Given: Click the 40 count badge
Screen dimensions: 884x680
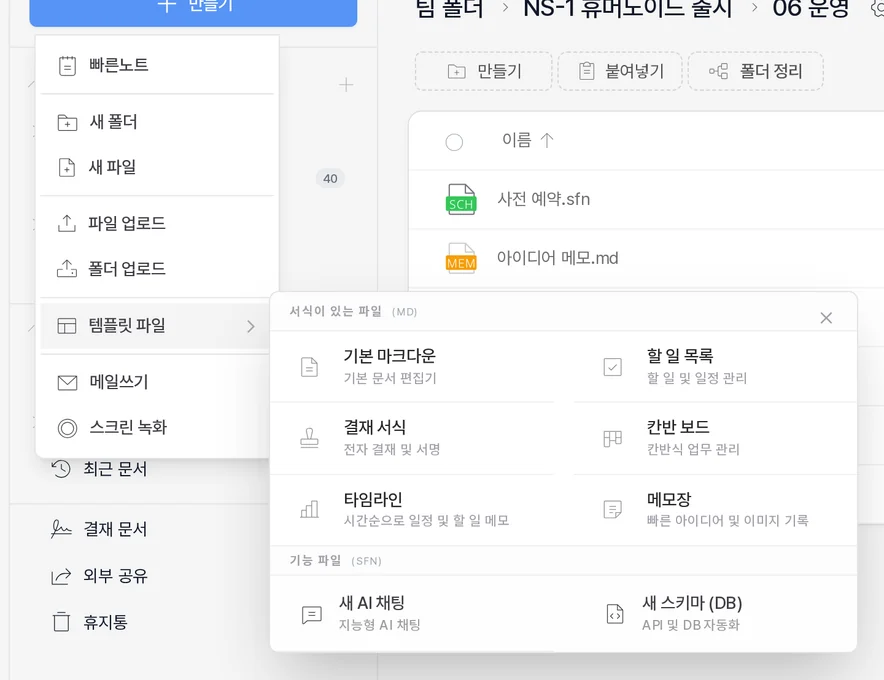Looking at the screenshot, I should point(330,179).
